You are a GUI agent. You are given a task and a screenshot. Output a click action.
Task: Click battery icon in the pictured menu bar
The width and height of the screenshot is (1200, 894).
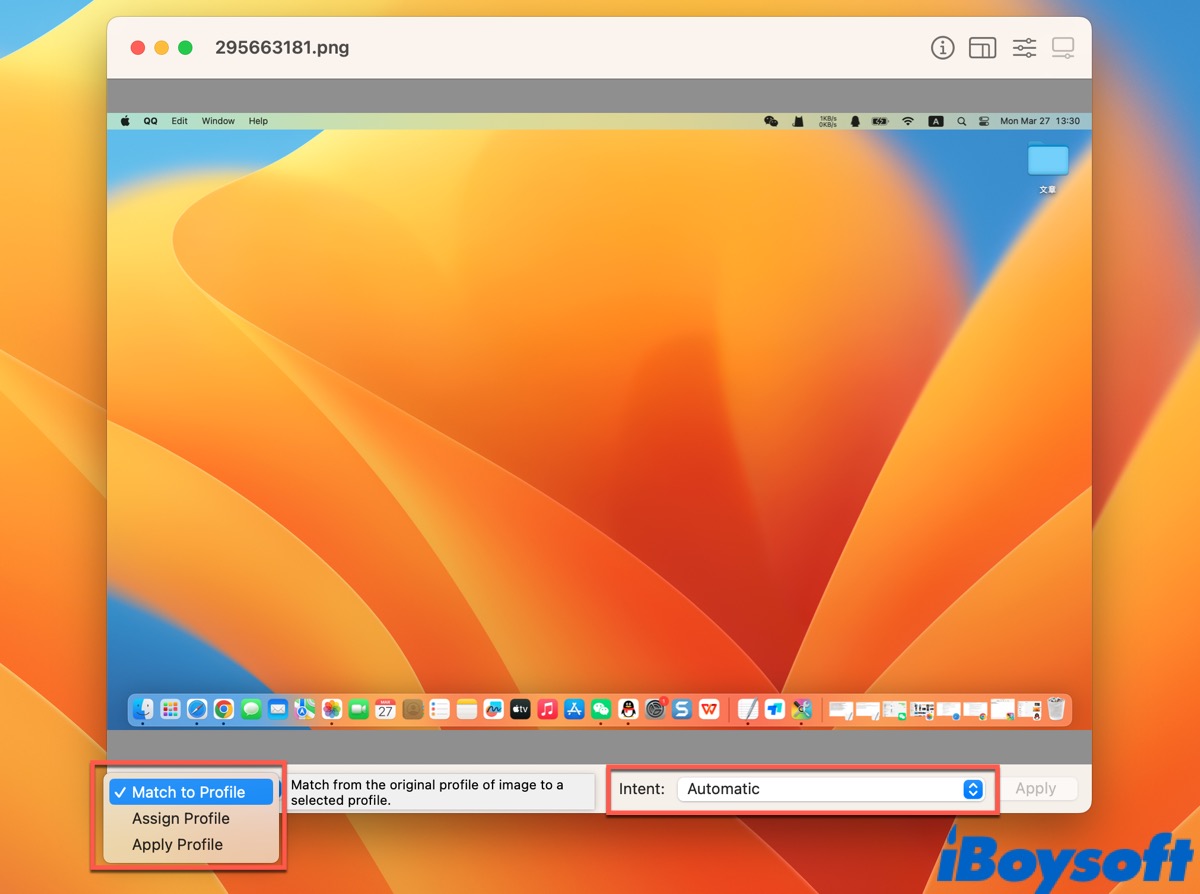tap(880, 121)
